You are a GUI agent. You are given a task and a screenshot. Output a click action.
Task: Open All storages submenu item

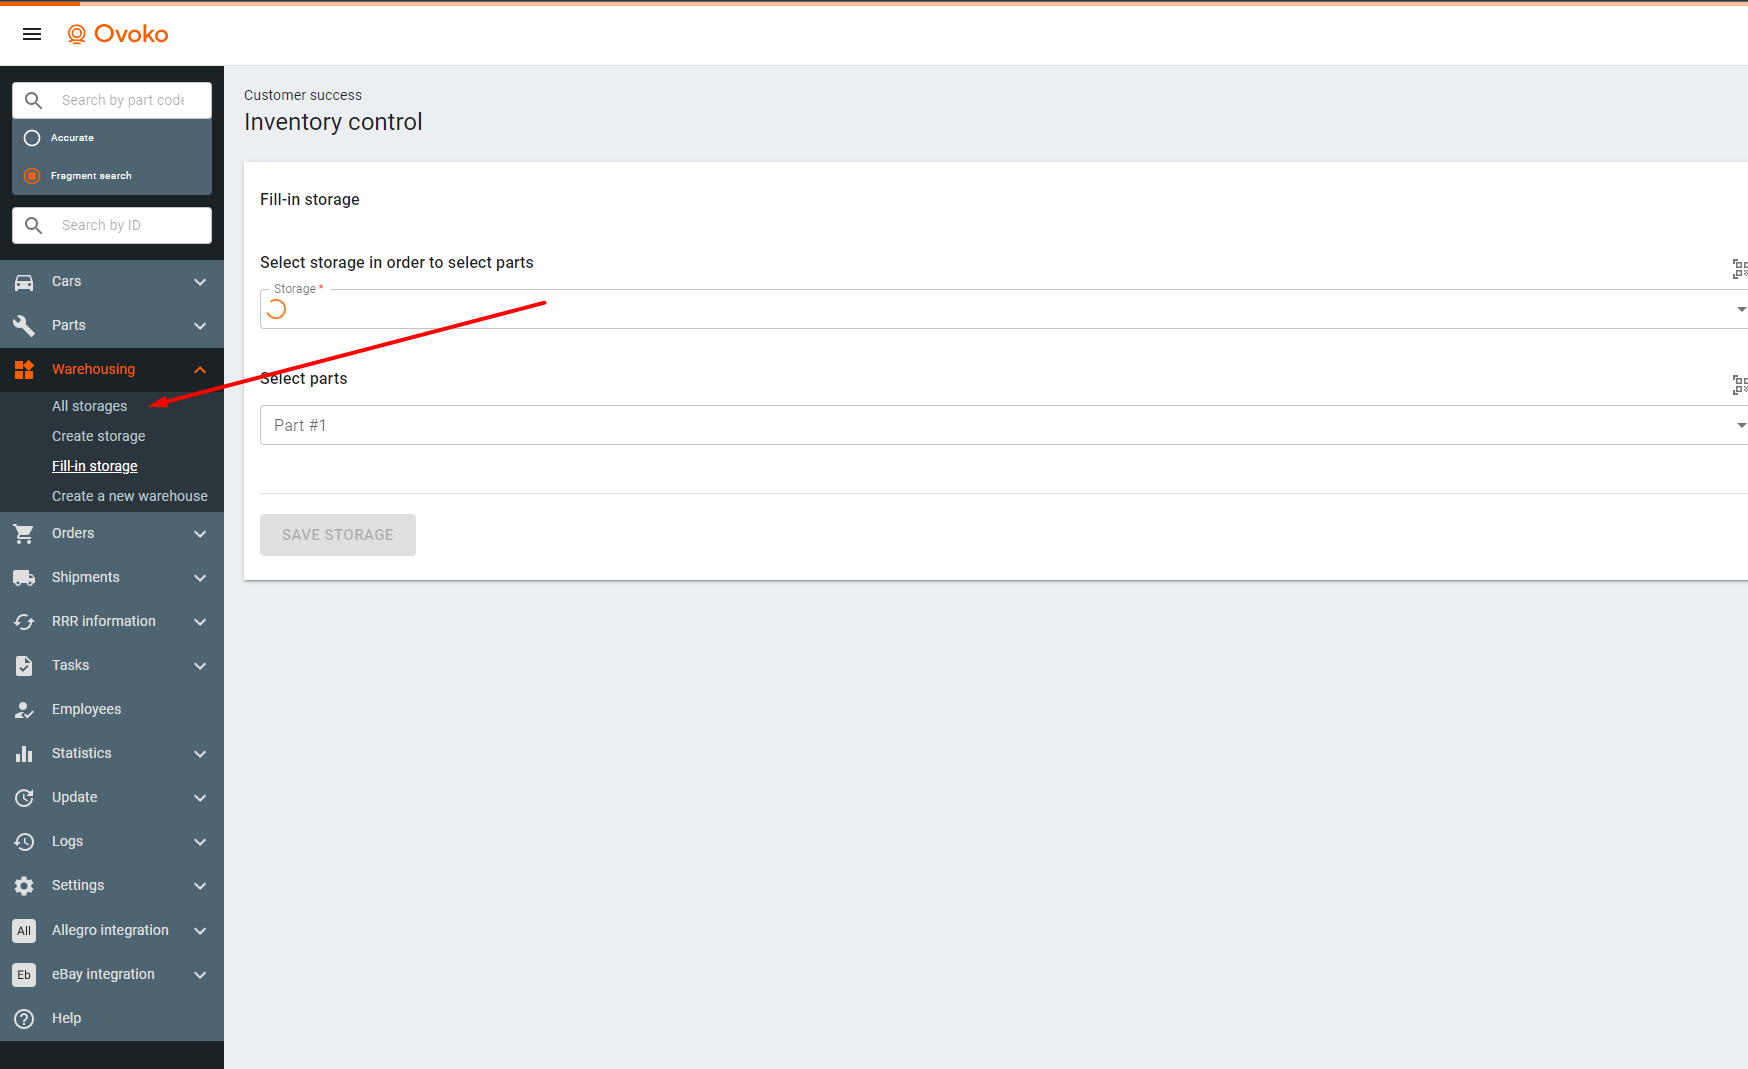tap(90, 406)
